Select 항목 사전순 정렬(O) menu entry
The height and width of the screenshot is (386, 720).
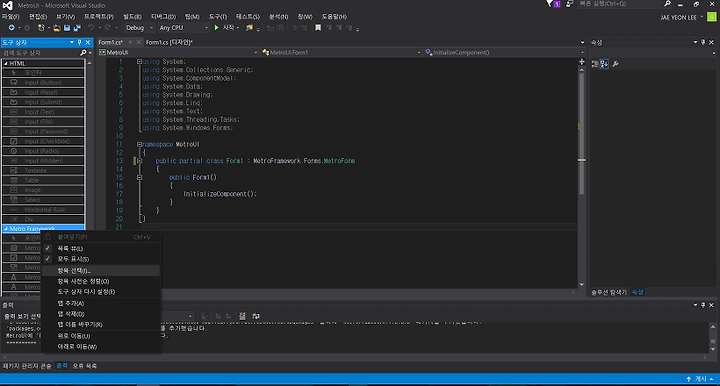pos(101,281)
